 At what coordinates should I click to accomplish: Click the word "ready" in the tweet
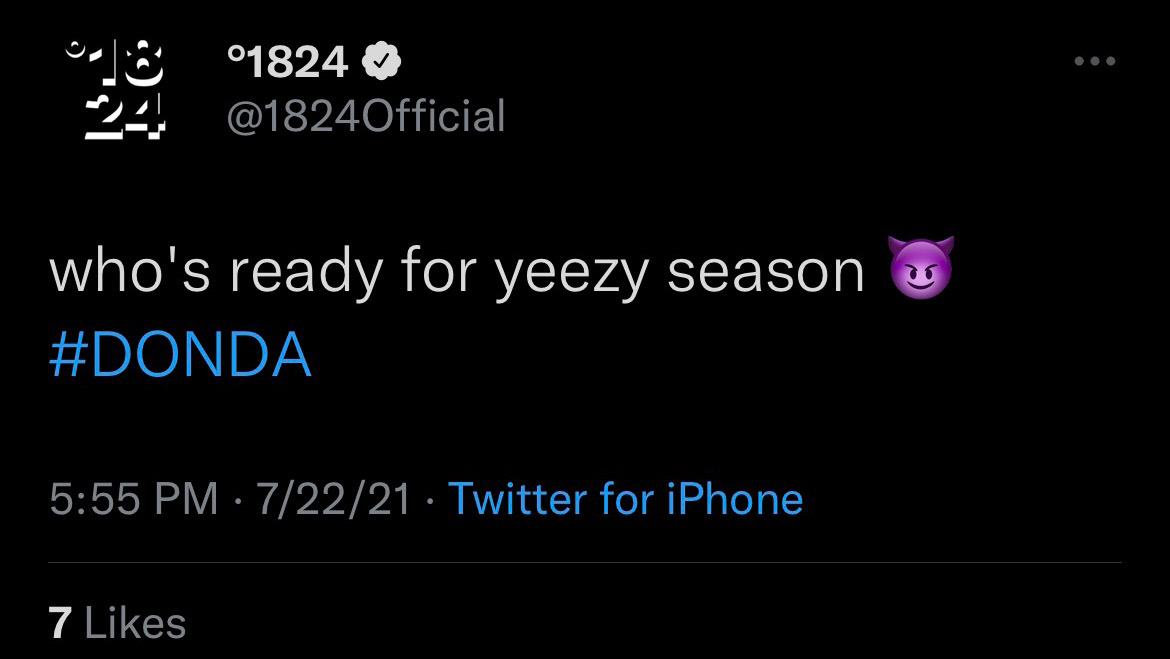(304, 270)
